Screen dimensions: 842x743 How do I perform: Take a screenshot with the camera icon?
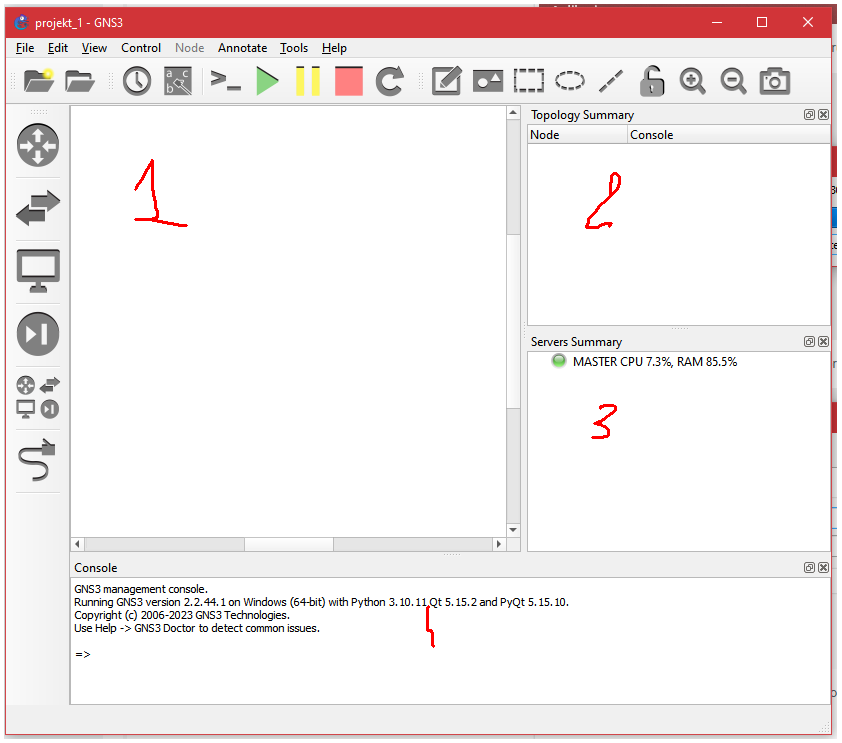pyautogui.click(x=775, y=81)
